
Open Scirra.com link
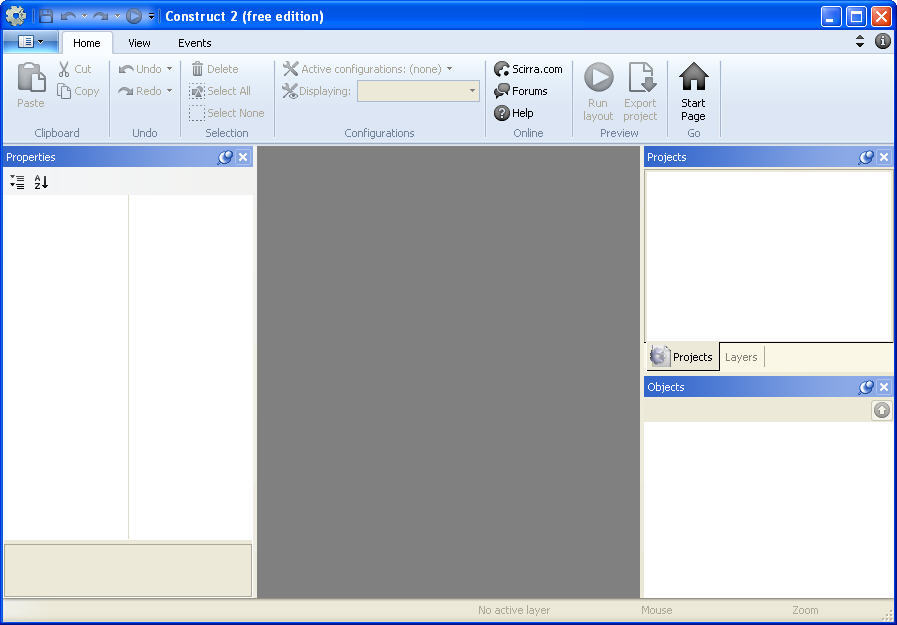click(528, 69)
